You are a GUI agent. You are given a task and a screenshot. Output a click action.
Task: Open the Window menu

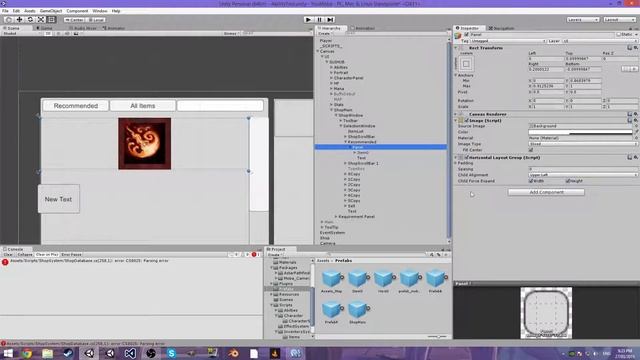pos(100,11)
